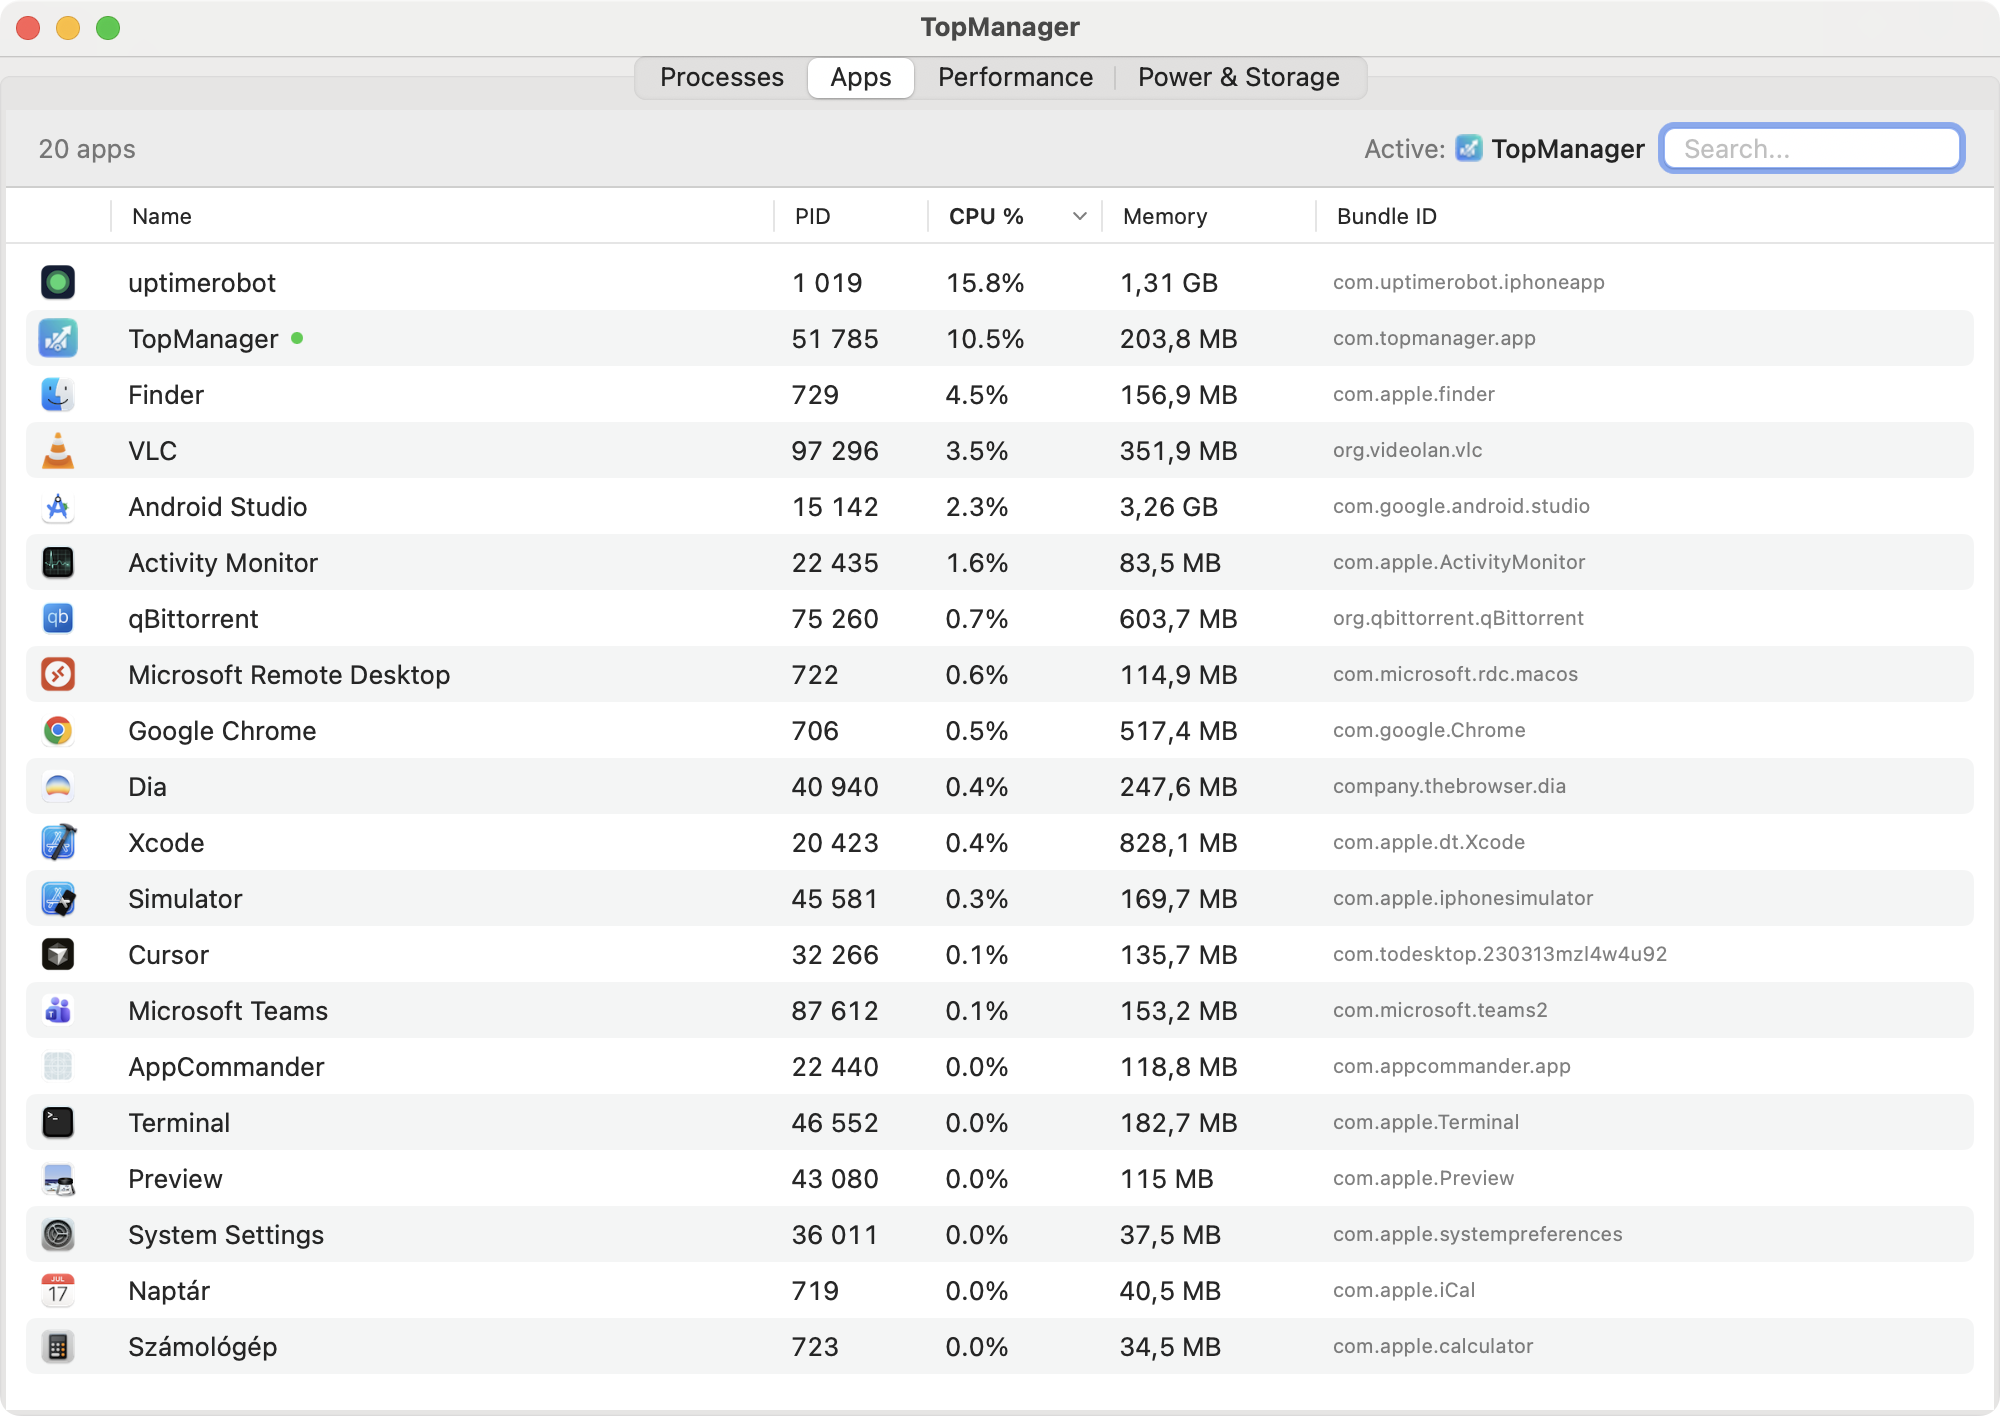Click the Xcode app icon
The image size is (2000, 1416).
tap(58, 843)
